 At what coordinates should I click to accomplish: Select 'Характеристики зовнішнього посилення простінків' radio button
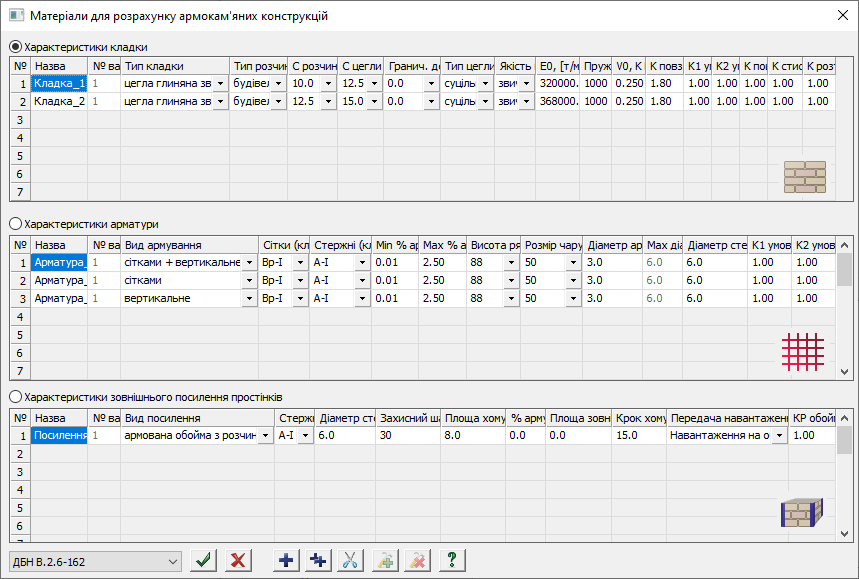click(x=15, y=397)
